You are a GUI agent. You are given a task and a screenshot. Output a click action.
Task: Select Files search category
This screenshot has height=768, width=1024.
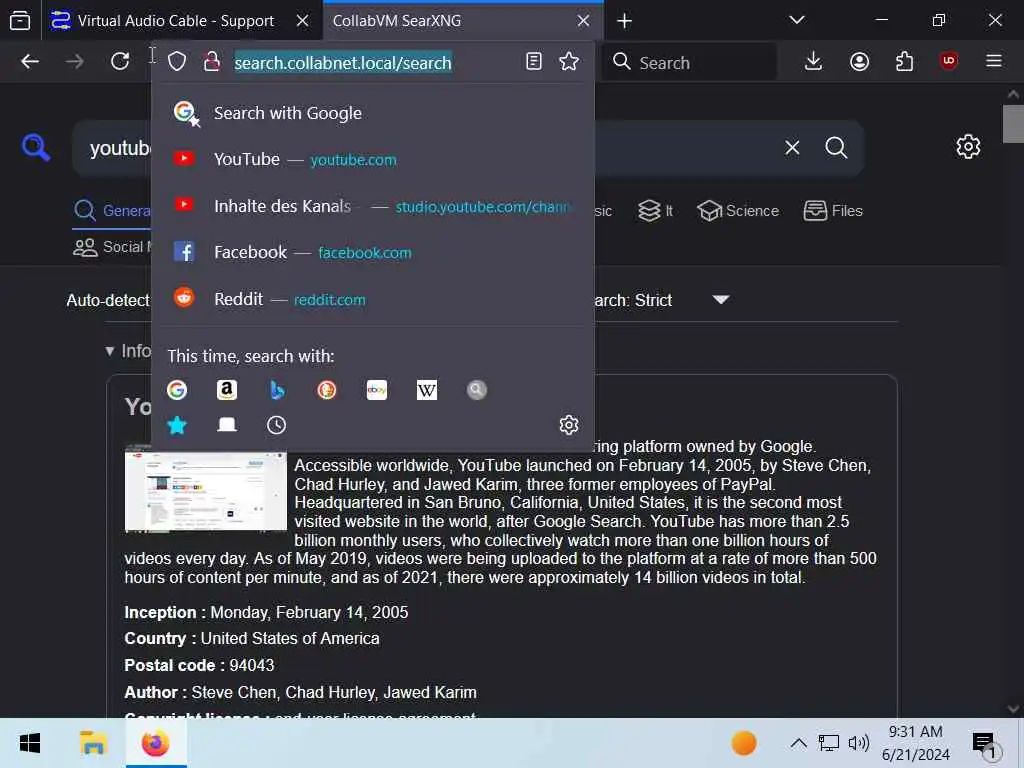click(x=833, y=211)
